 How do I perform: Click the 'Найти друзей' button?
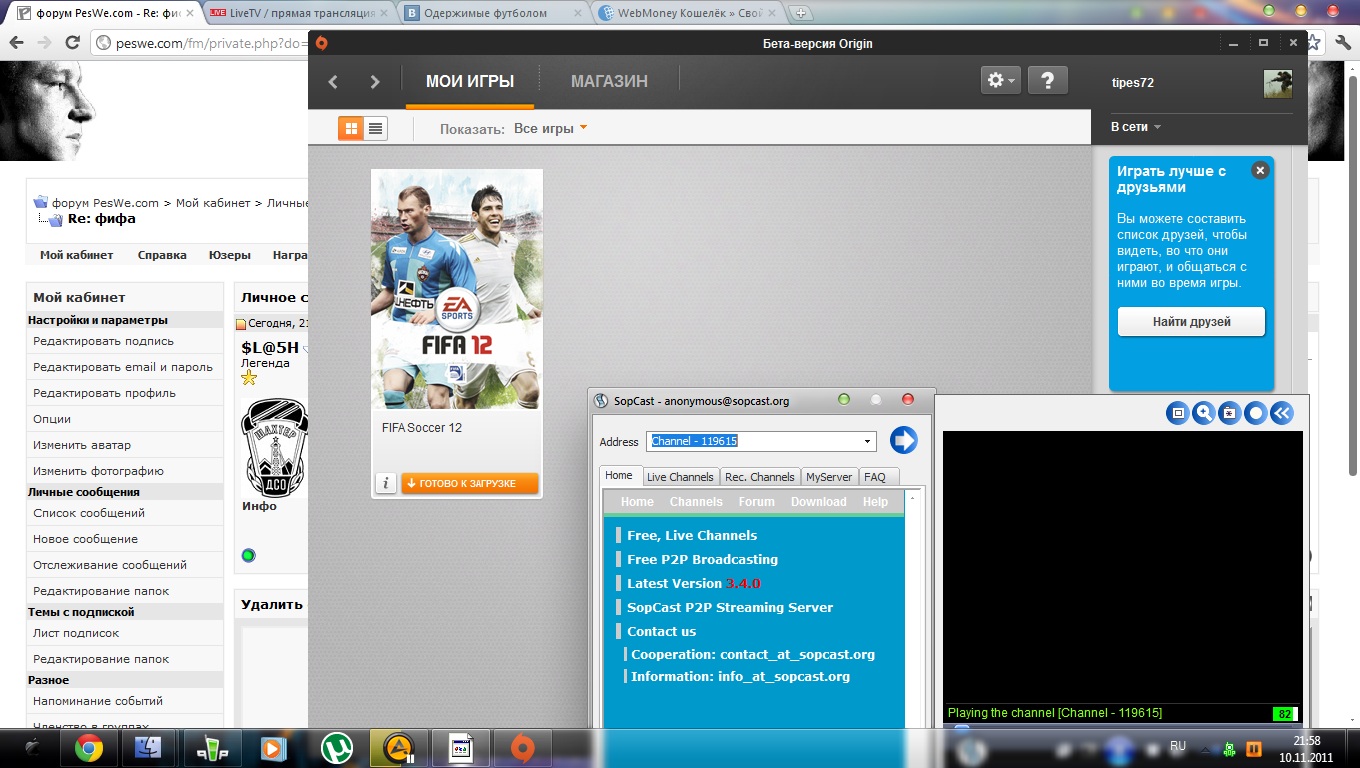coord(1191,322)
